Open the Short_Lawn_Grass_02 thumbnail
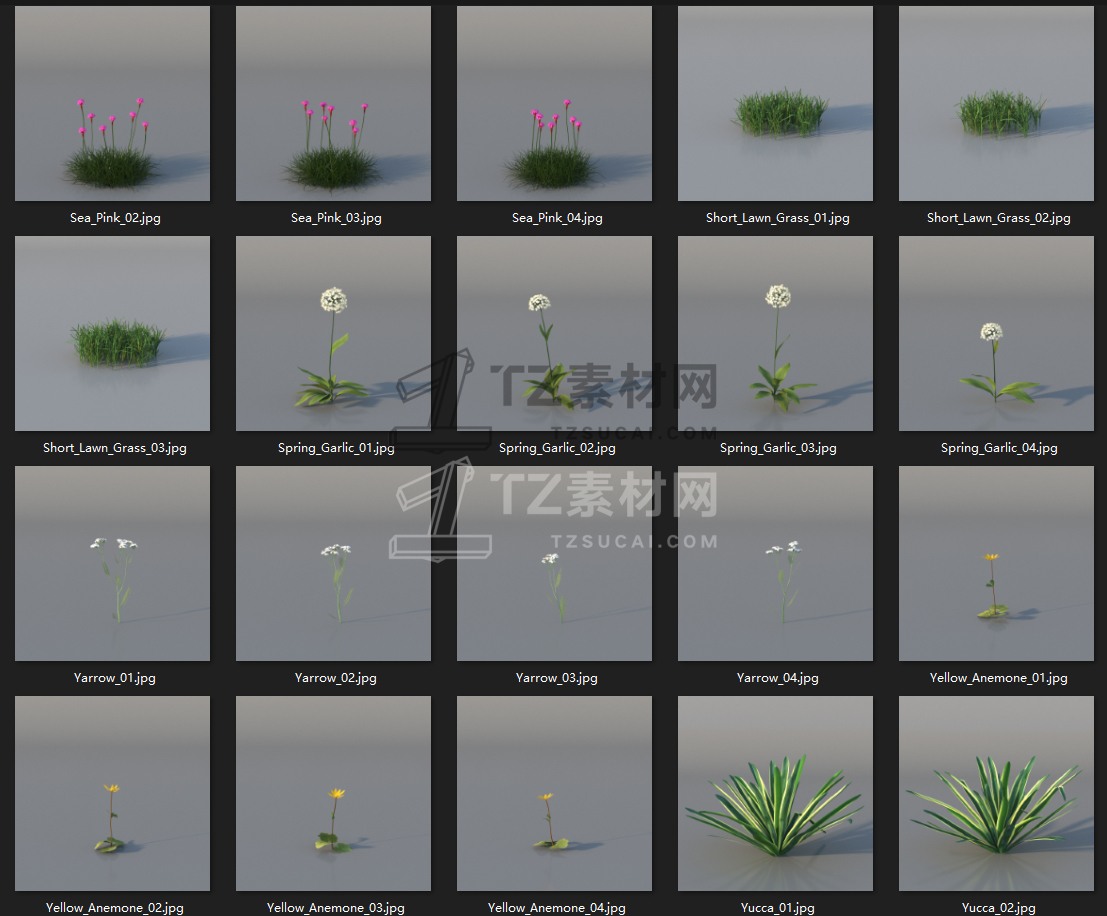Image resolution: width=1107 pixels, height=916 pixels. tap(996, 103)
